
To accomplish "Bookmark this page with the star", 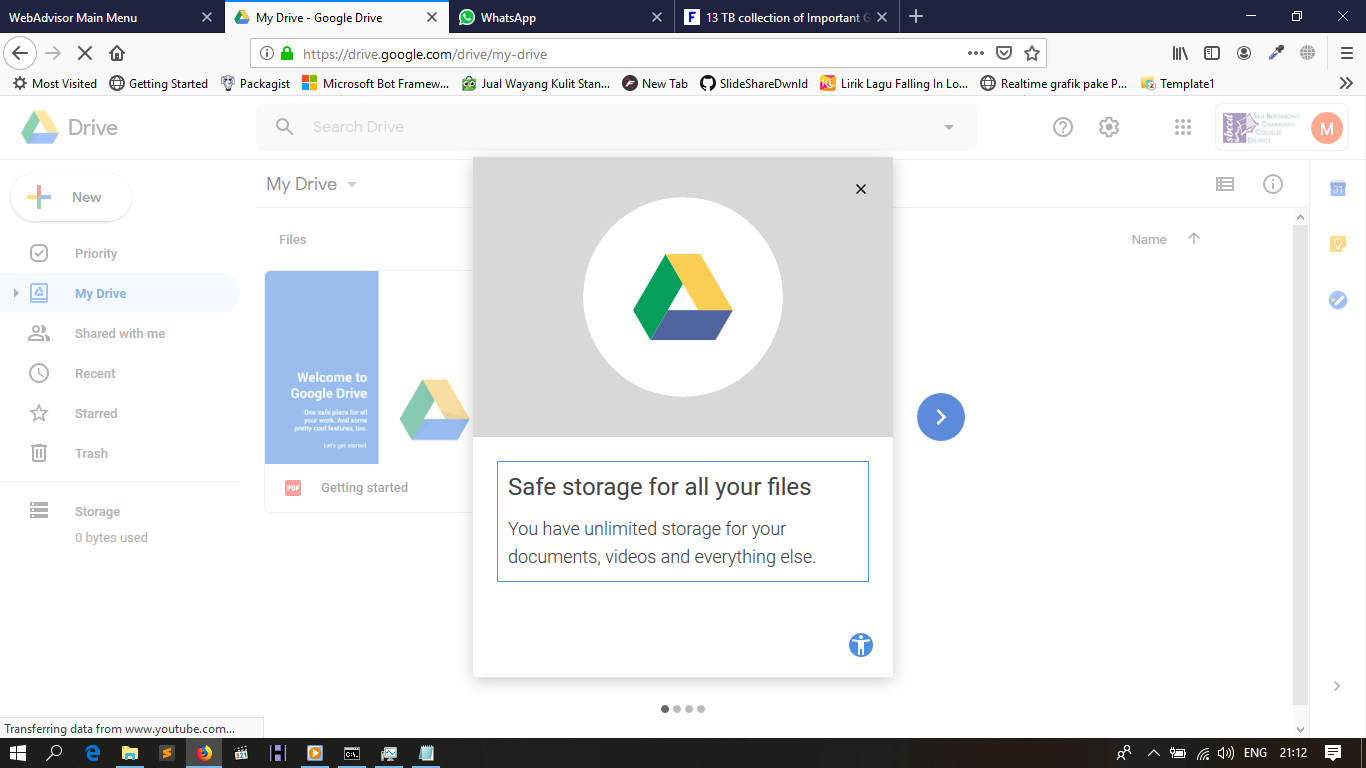I will point(1032,53).
